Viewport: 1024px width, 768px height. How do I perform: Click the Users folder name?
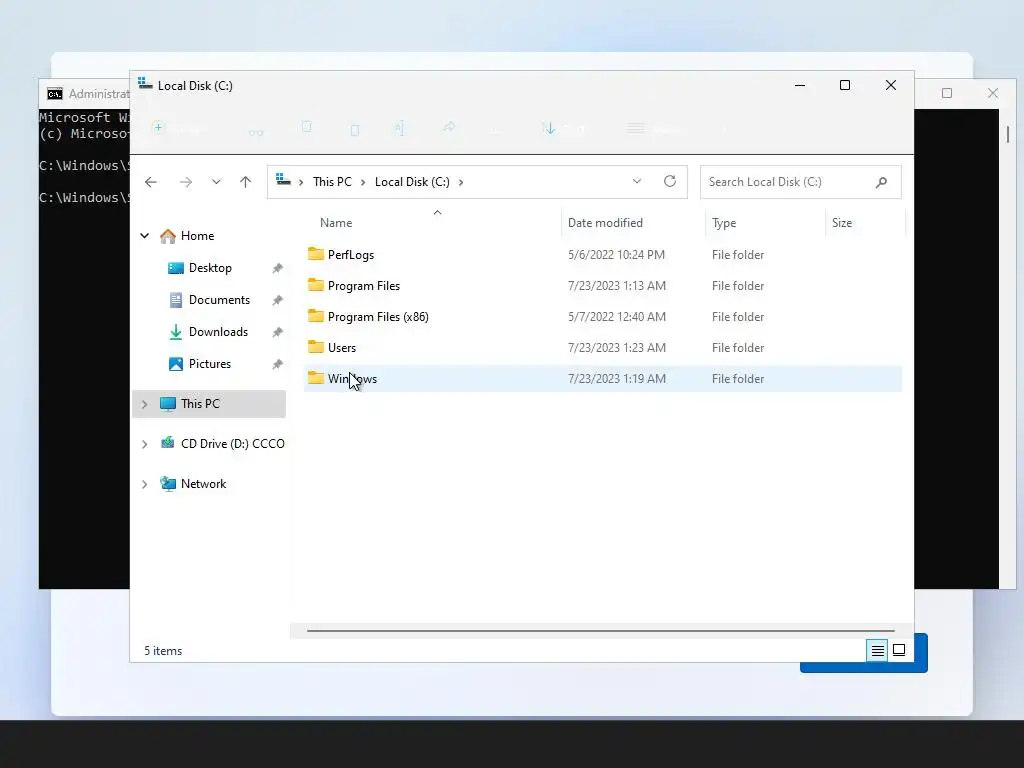[x=342, y=348]
